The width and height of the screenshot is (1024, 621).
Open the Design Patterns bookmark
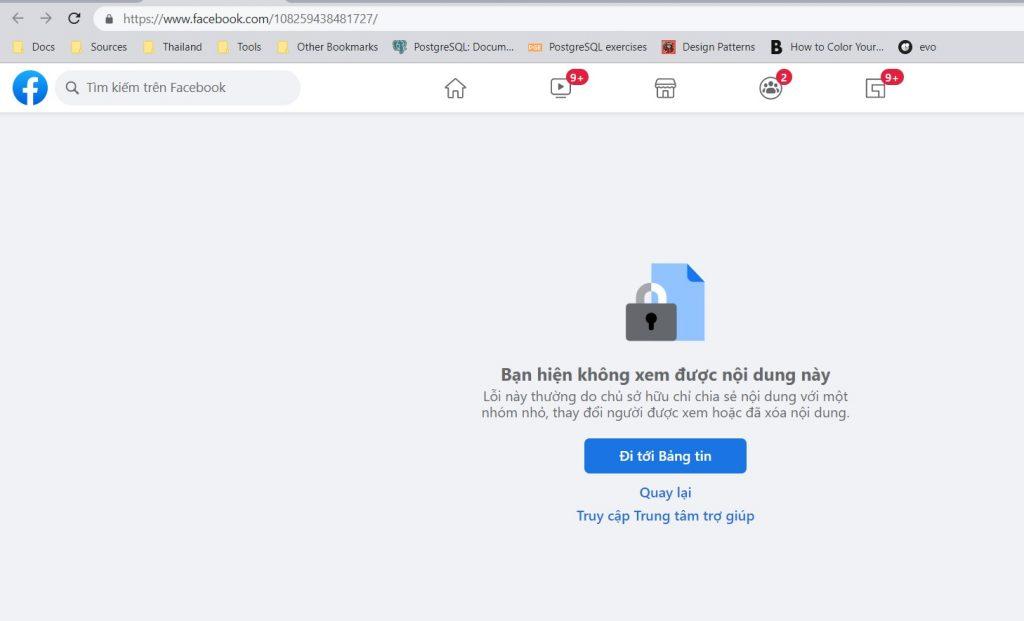coord(709,47)
